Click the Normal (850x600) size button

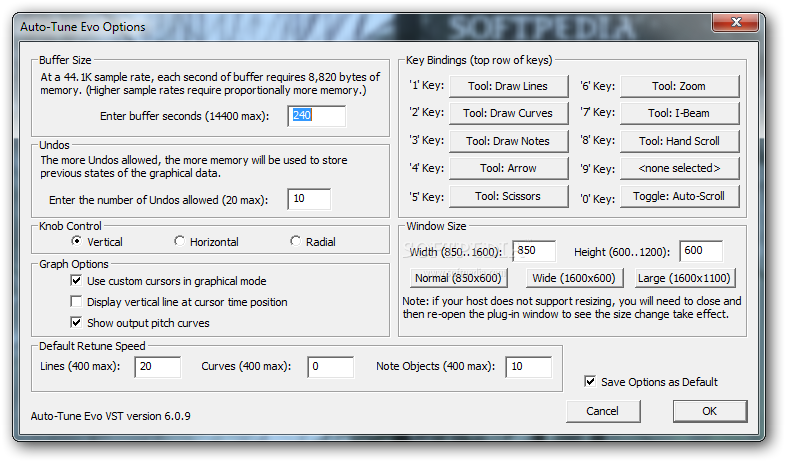(x=459, y=278)
